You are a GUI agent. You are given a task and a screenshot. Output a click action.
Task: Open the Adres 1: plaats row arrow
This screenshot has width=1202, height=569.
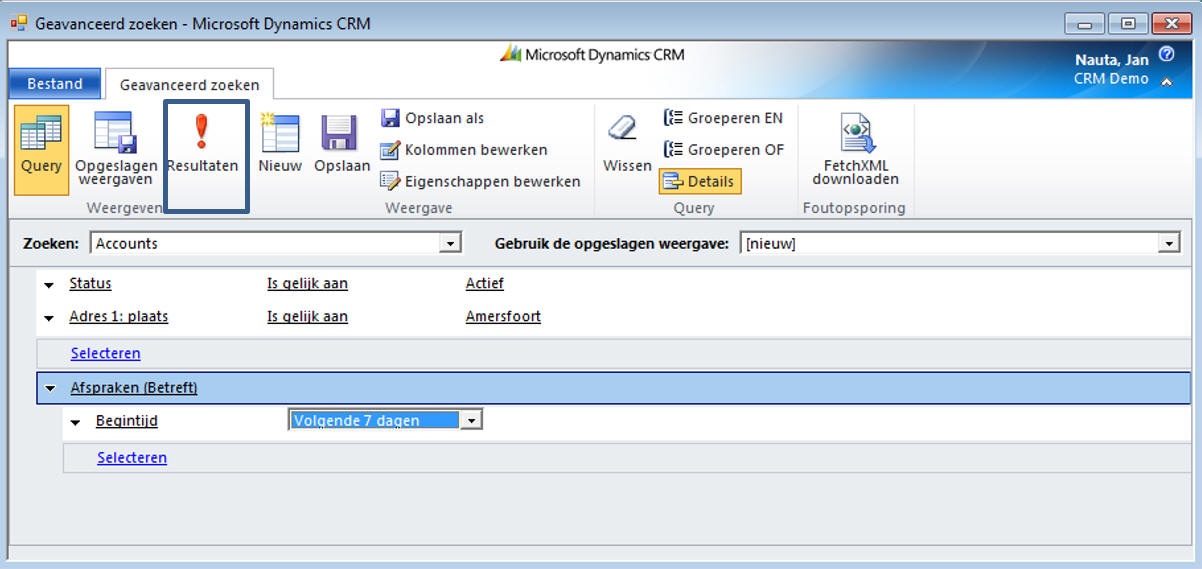[x=49, y=318]
